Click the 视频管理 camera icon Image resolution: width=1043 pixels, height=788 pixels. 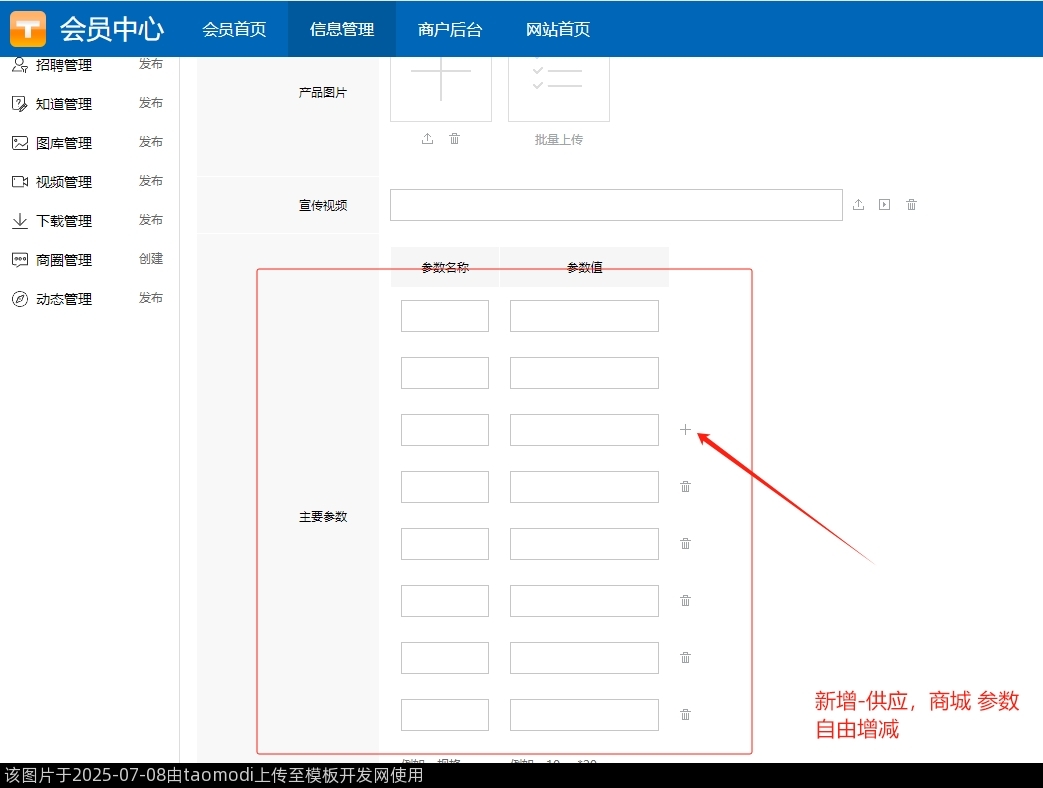(21, 181)
